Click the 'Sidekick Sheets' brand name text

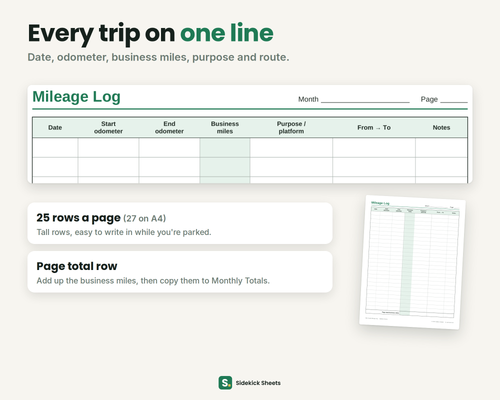tap(258, 383)
